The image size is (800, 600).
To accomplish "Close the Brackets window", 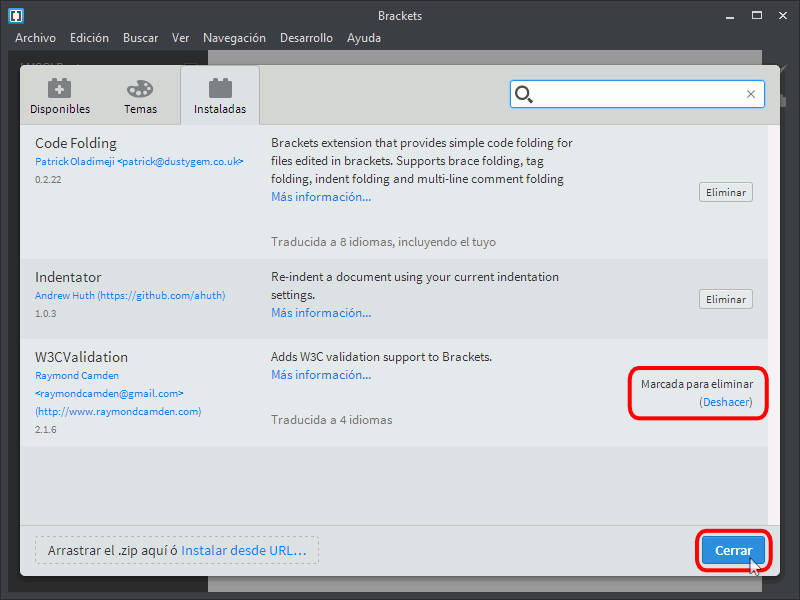I will coord(783,16).
